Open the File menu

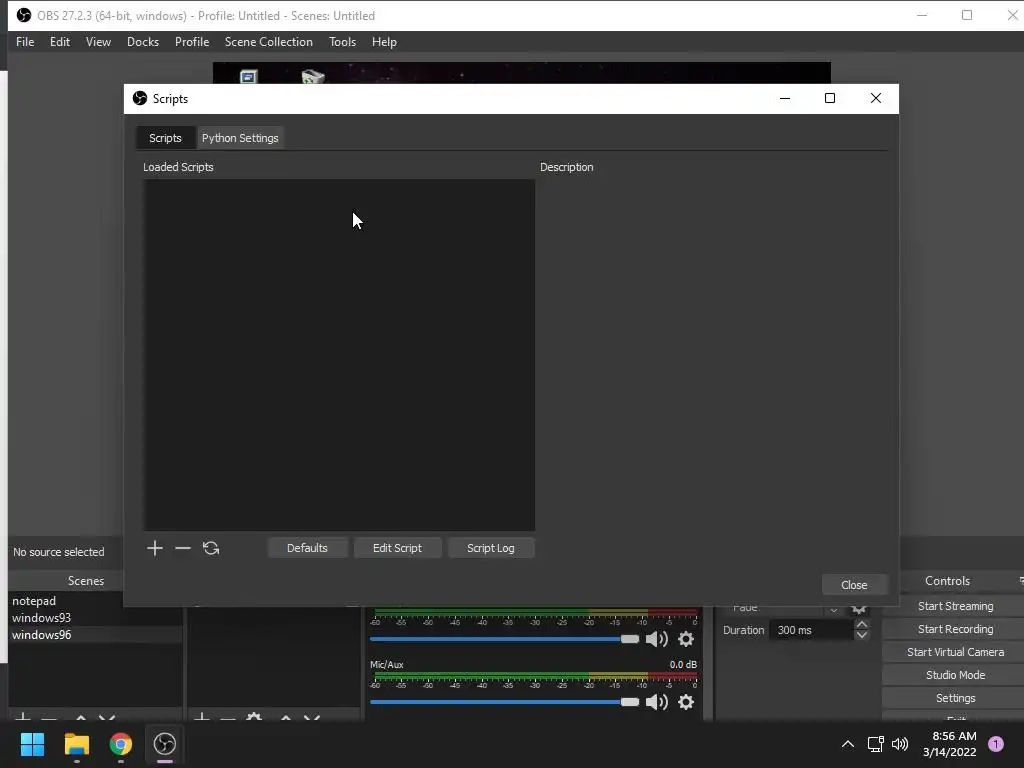pos(25,42)
